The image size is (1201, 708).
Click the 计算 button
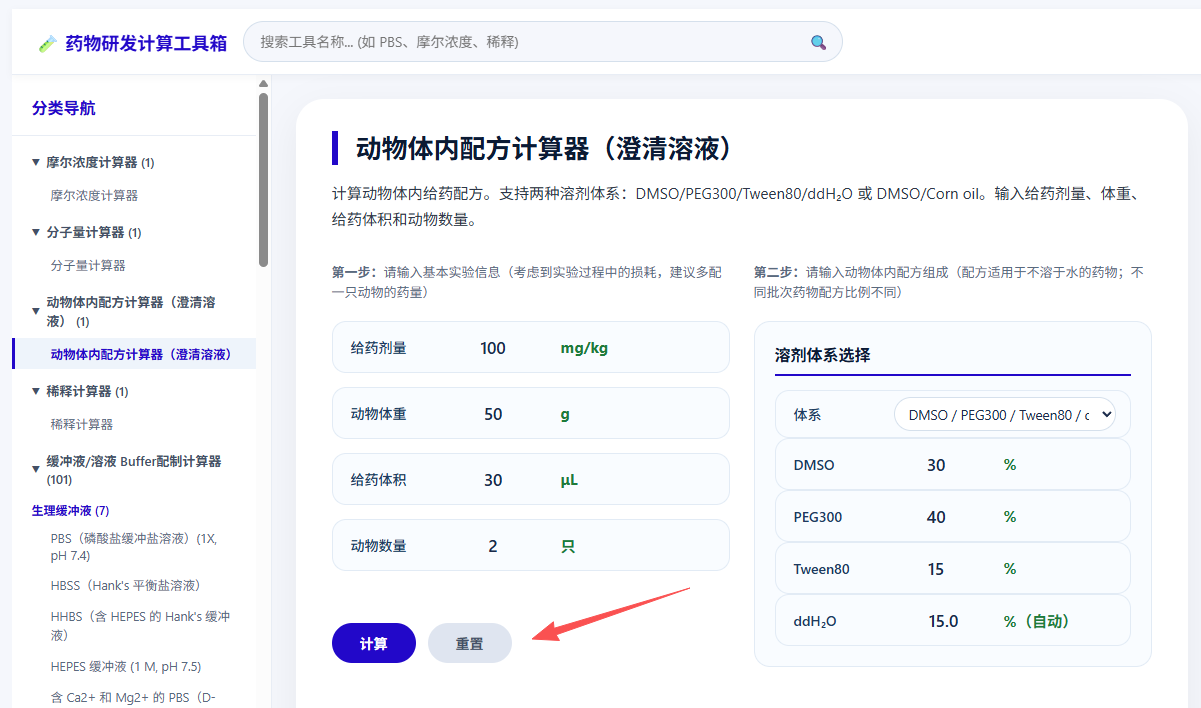374,643
